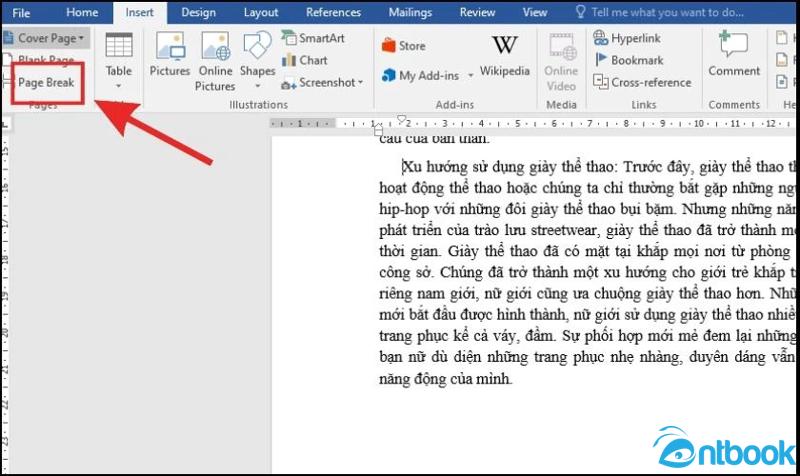Click the horizontal ruler at mark 5
Image resolution: width=800 pixels, height=476 pixels.
pyautogui.click(x=517, y=123)
